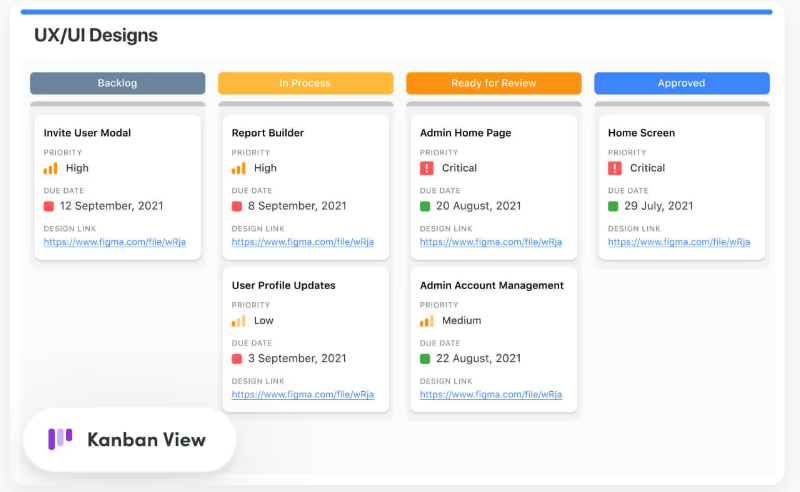
Task: Click the High text on Invite User Modal card
Action: point(77,168)
